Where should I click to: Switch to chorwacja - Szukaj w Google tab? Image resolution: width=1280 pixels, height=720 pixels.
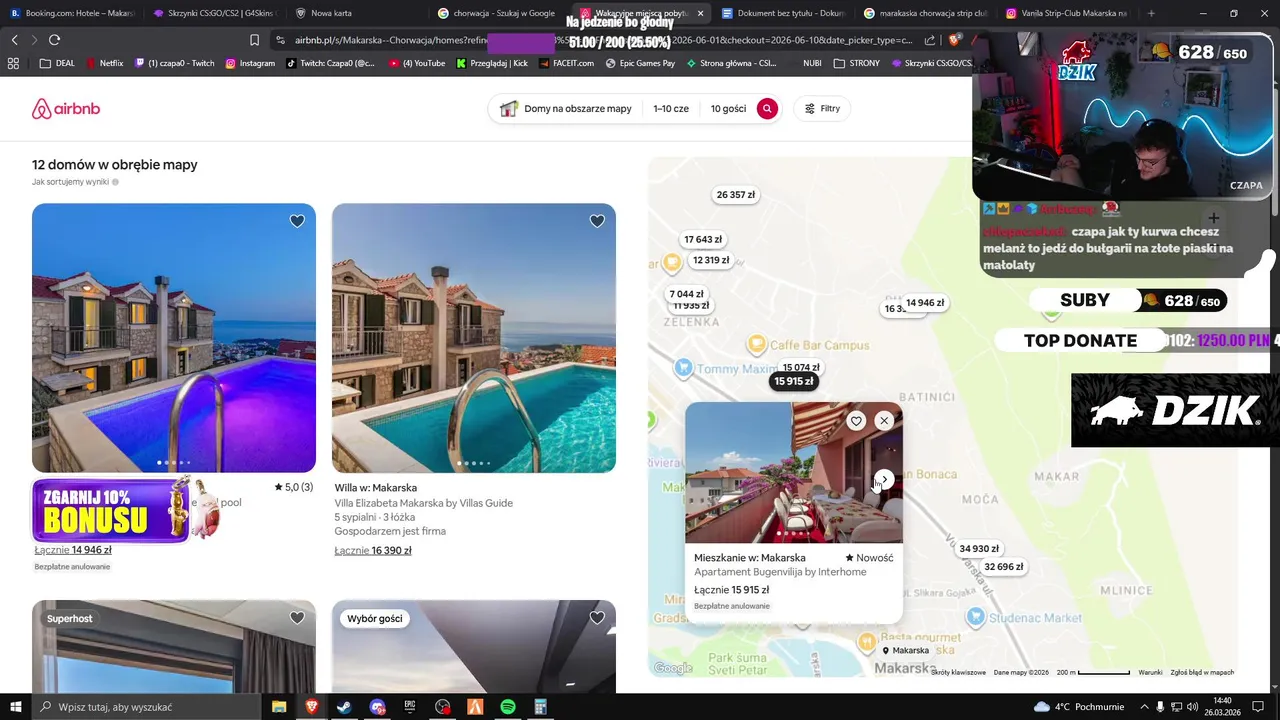point(498,13)
